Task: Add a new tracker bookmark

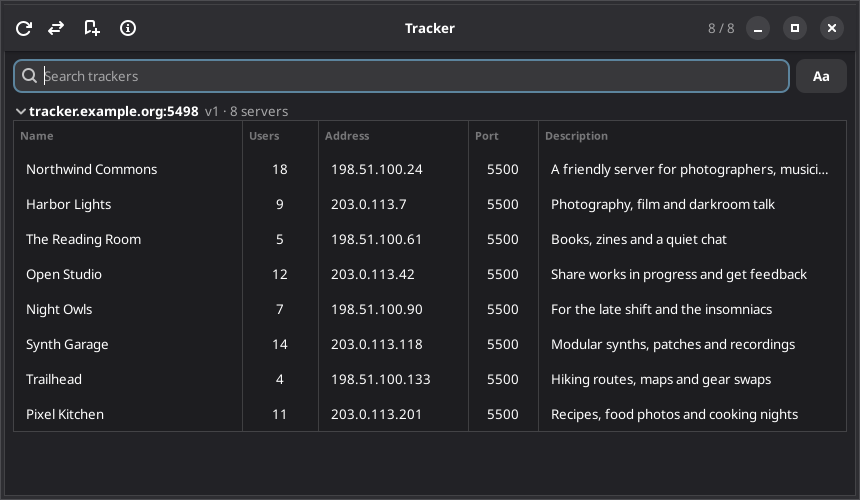Action: click(92, 28)
